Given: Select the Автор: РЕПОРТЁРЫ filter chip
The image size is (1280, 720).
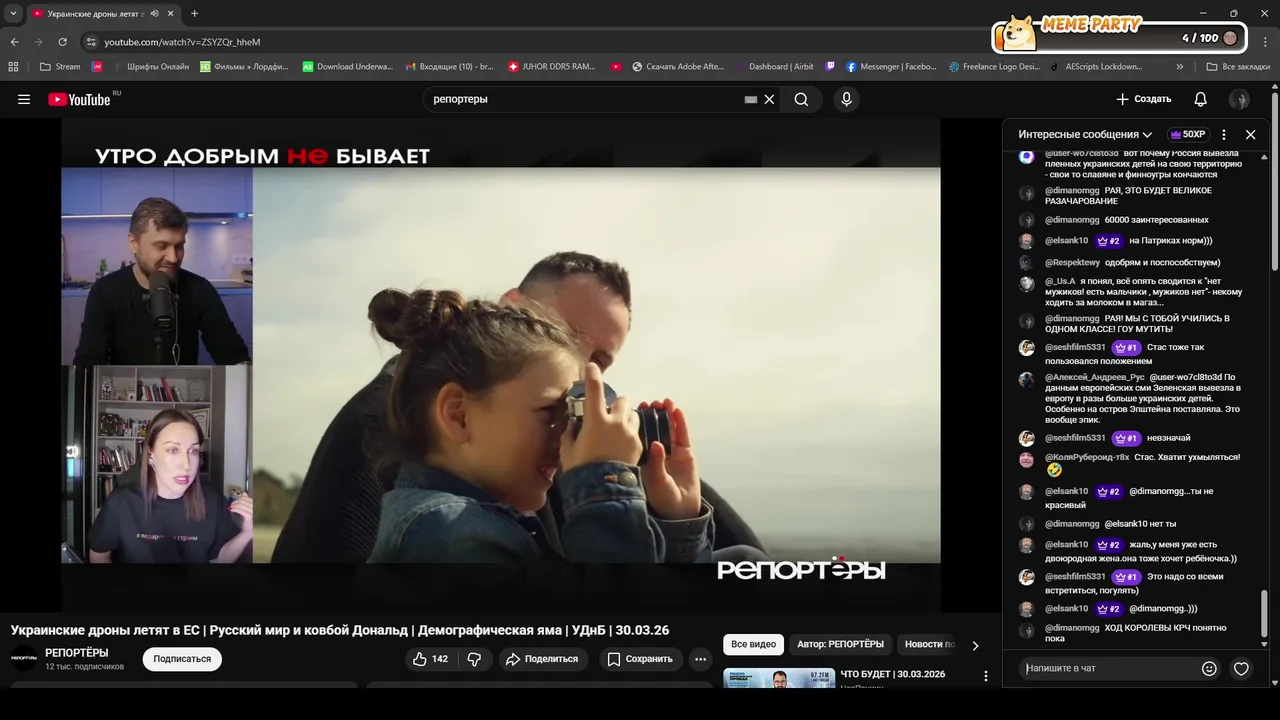Looking at the screenshot, I should pyautogui.click(x=840, y=644).
